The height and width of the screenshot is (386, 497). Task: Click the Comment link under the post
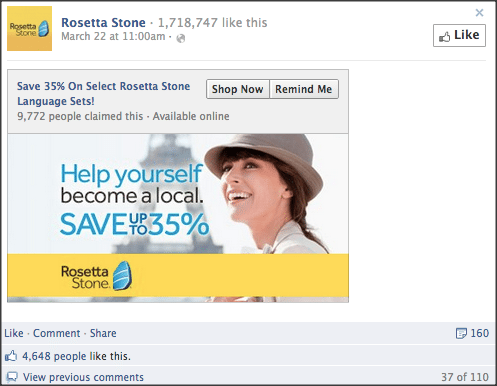click(57, 333)
